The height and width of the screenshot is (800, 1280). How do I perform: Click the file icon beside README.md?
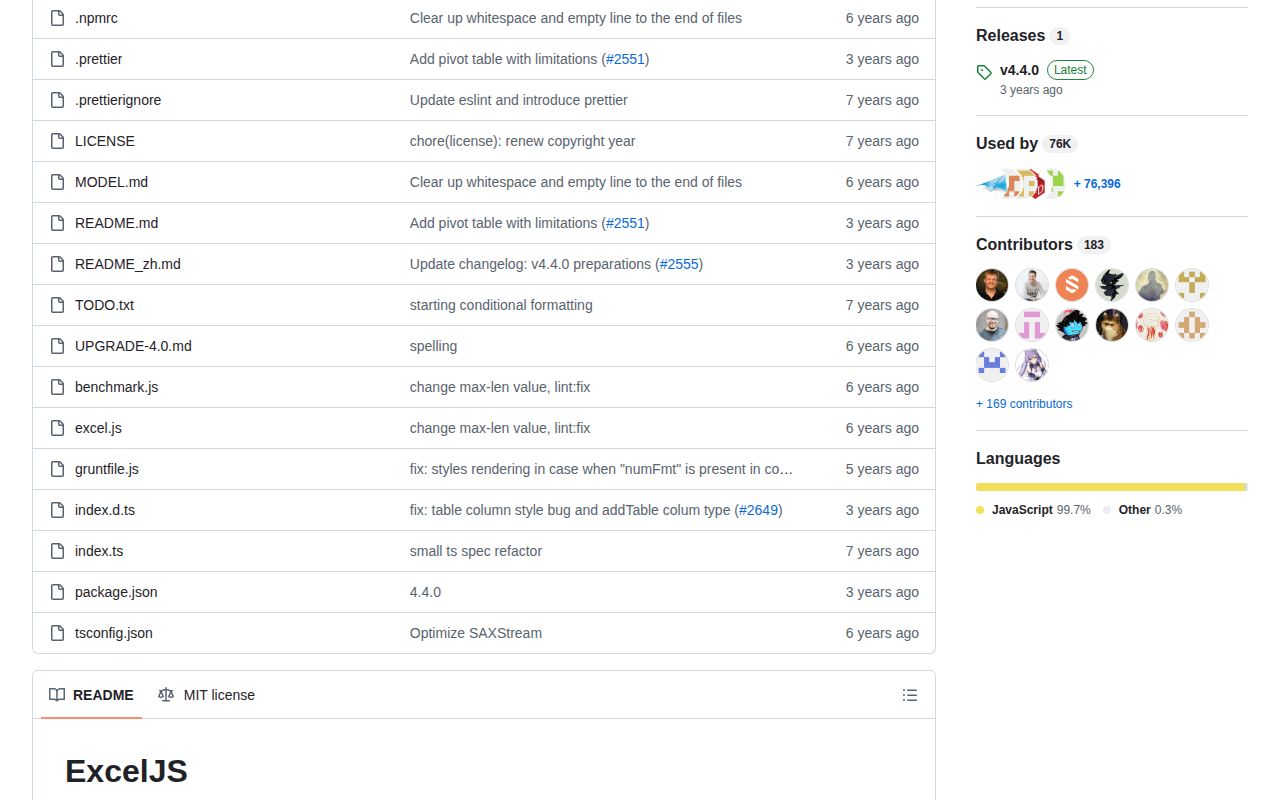(58, 223)
